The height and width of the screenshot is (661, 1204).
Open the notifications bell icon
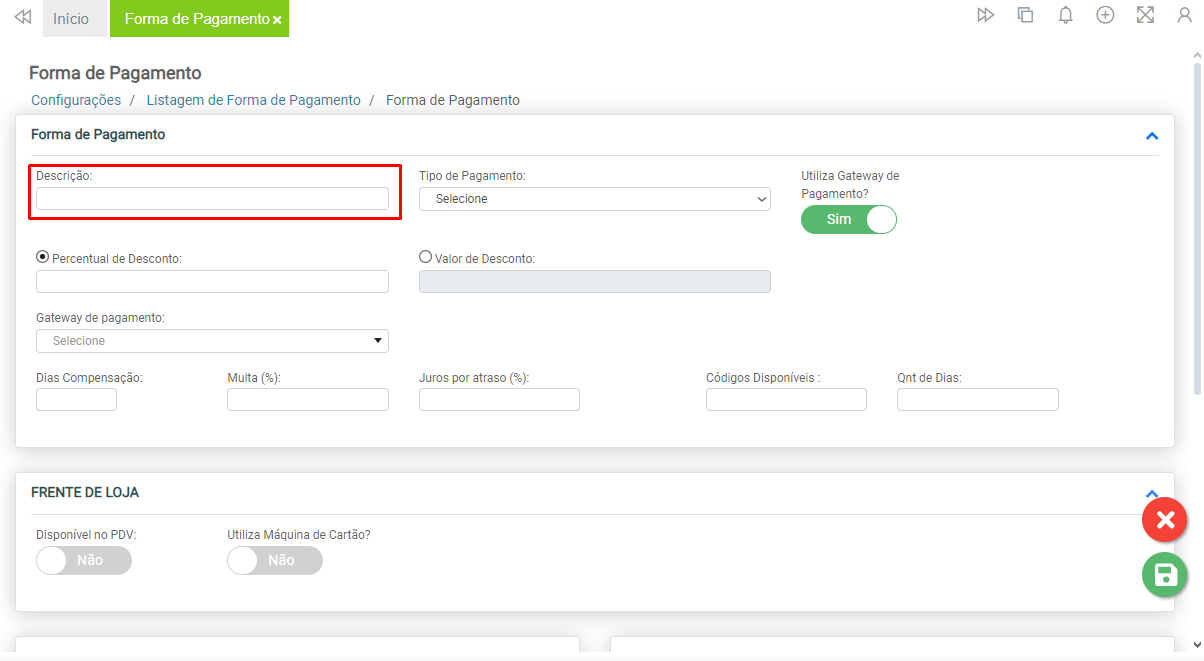point(1065,15)
